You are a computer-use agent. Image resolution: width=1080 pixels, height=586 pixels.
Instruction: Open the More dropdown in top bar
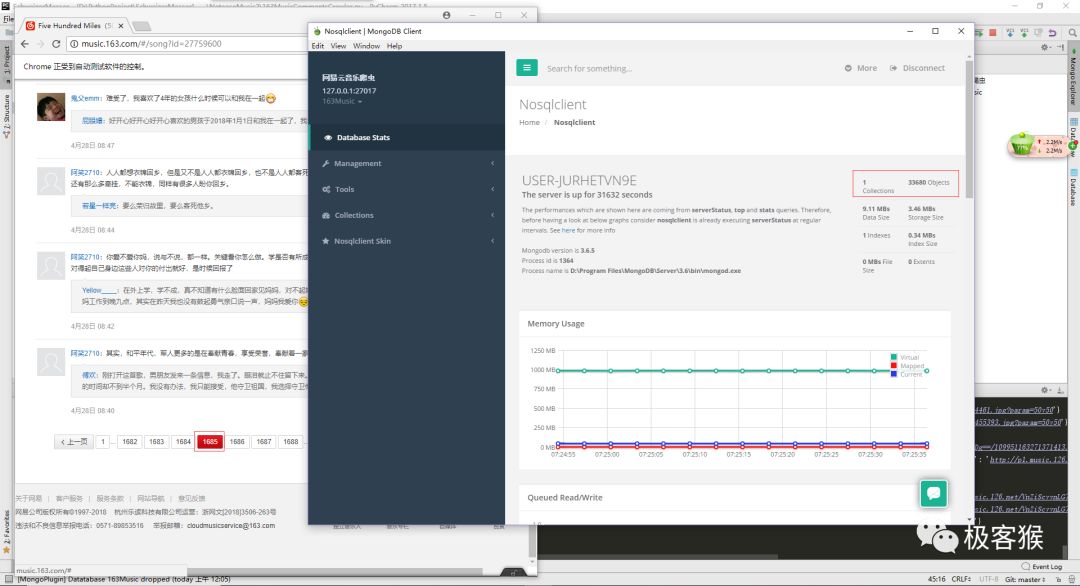pyautogui.click(x=861, y=68)
